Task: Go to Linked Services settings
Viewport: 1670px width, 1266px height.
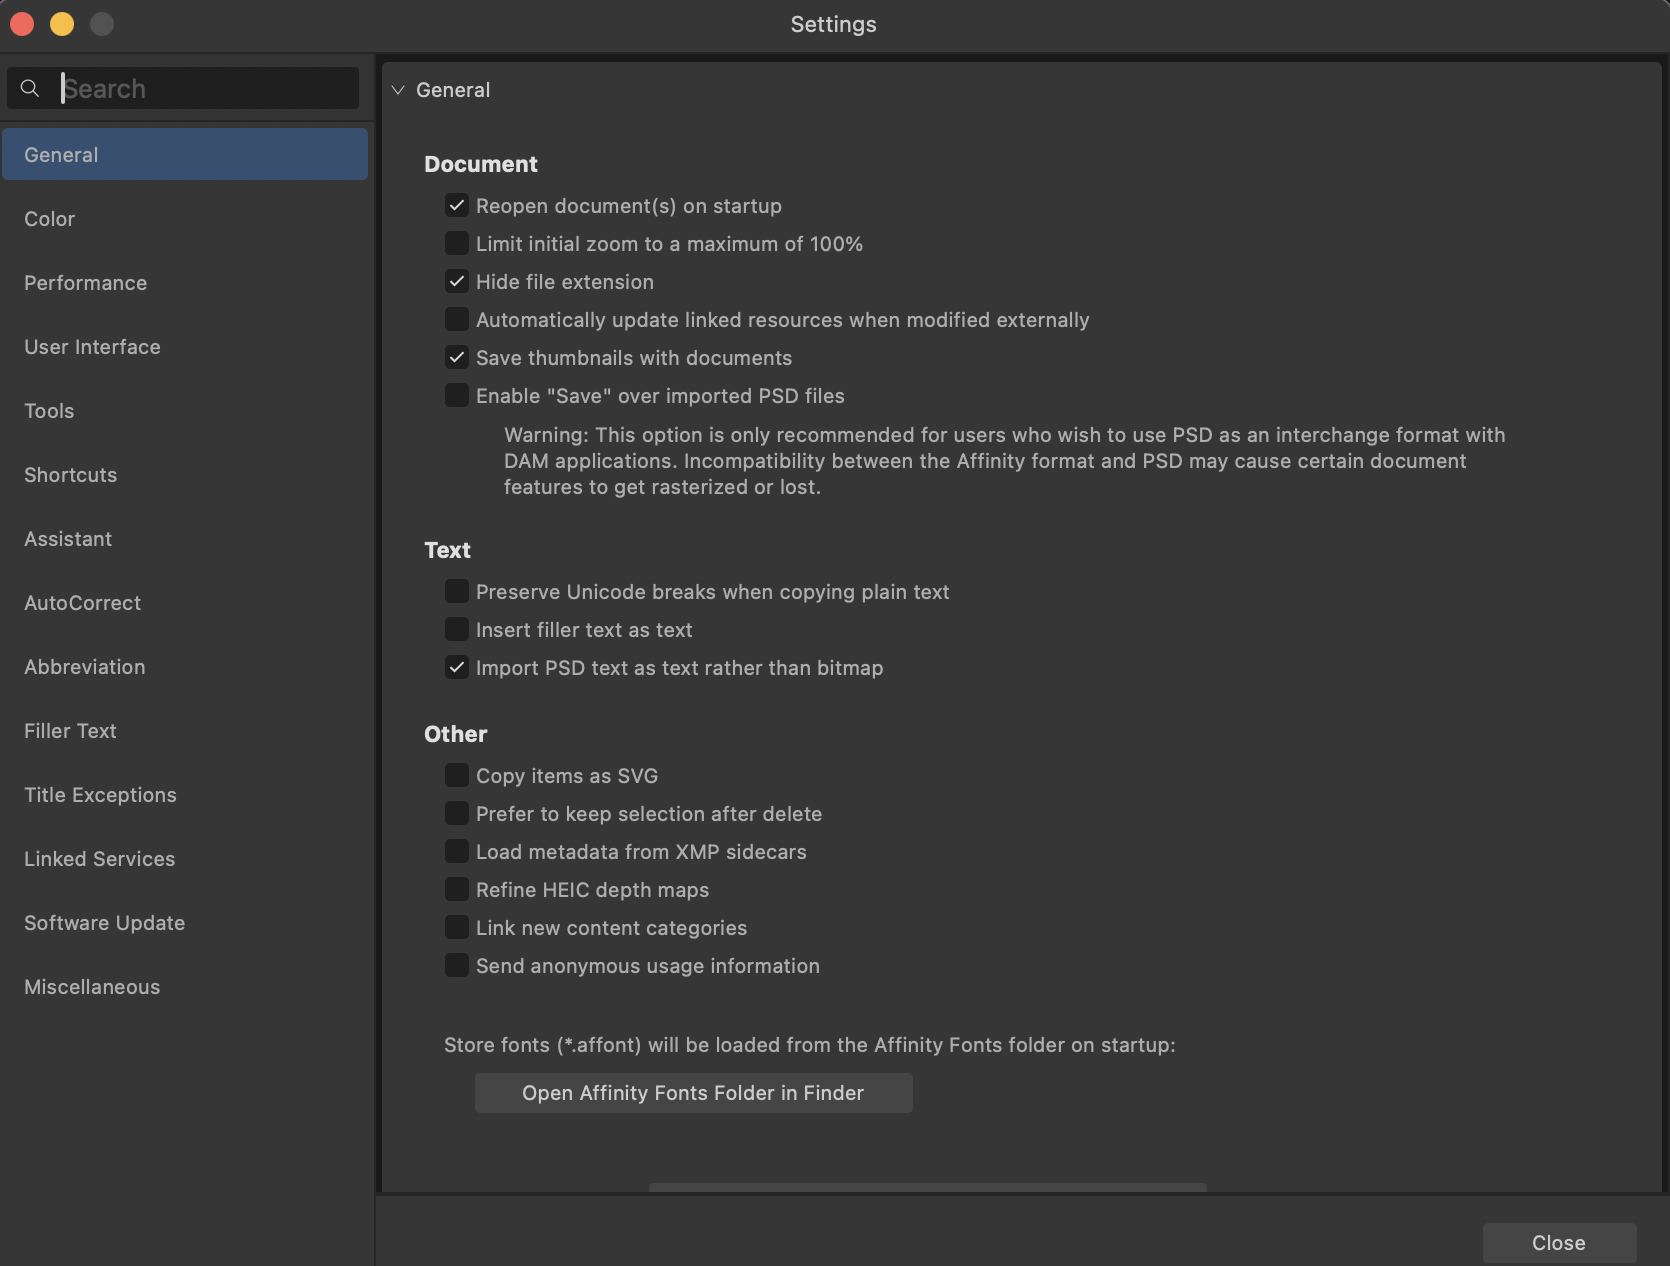Action: tap(185, 859)
